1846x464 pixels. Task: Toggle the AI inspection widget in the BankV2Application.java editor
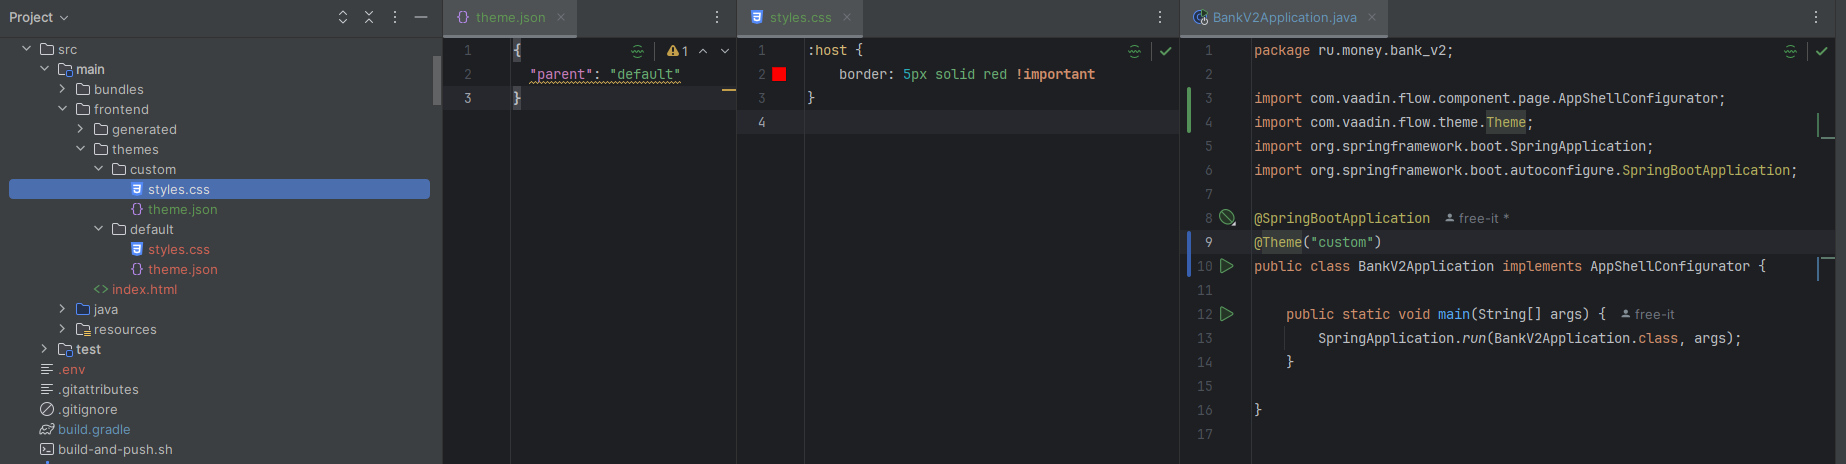click(1790, 51)
